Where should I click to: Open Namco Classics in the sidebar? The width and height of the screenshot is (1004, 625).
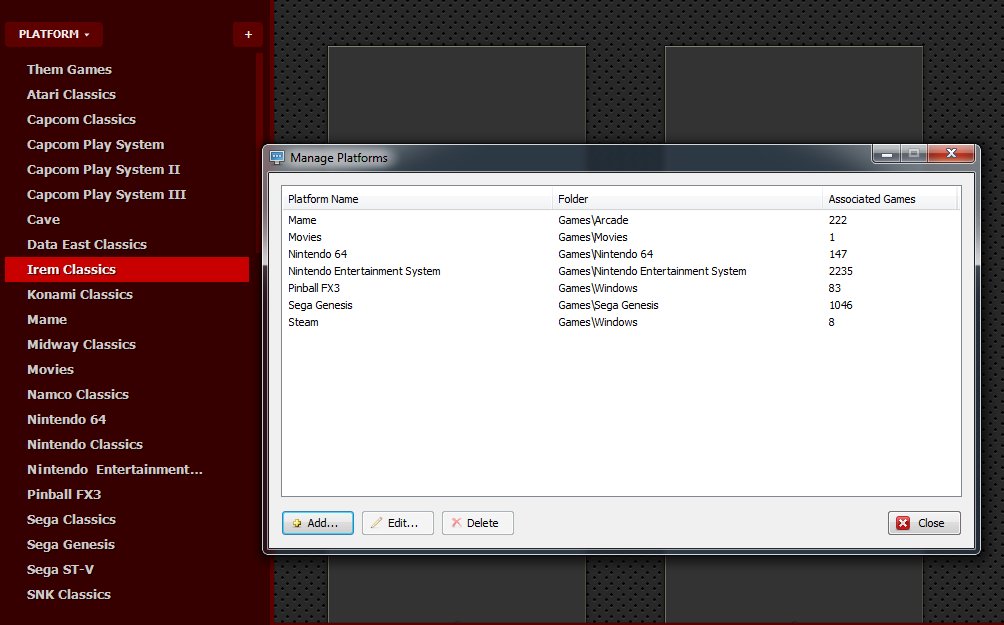(77, 394)
